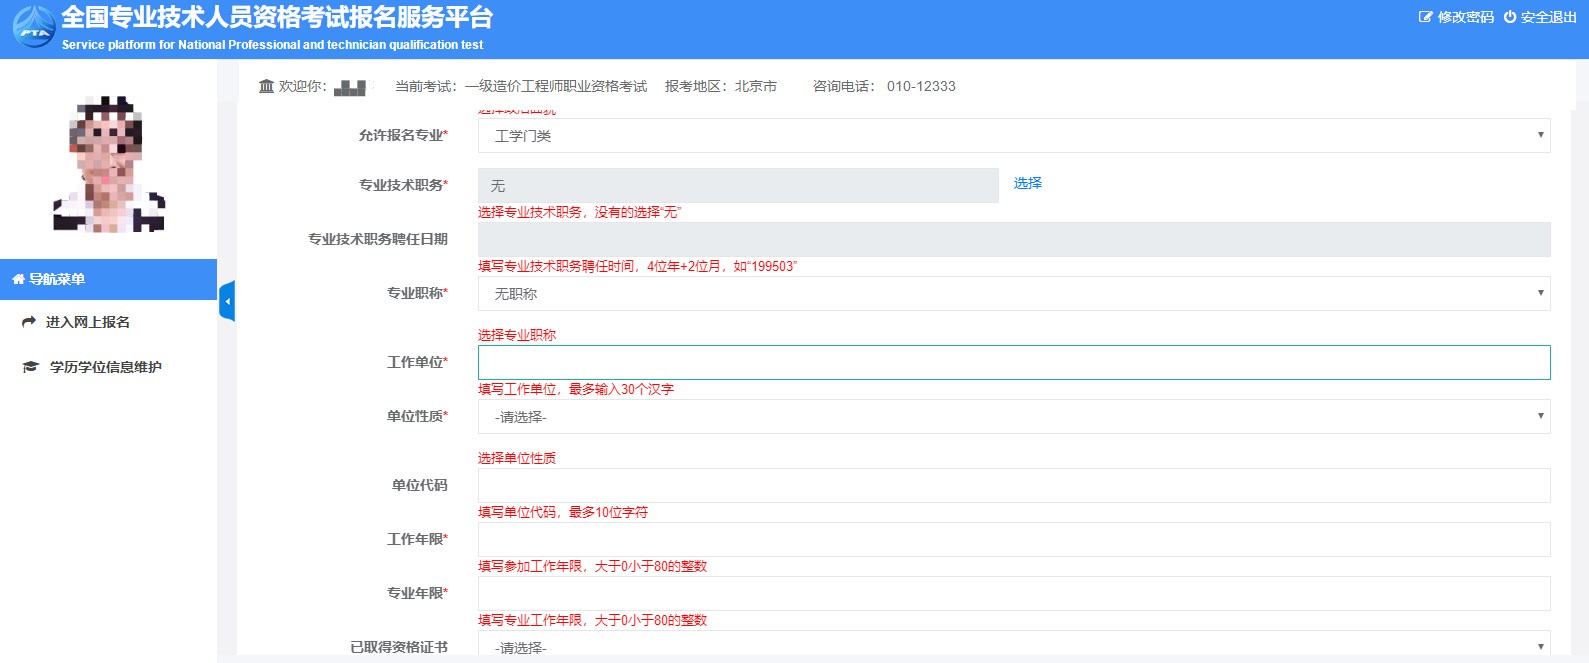Viewport: 1589px width, 663px height.
Task: Click the power icon beside 安全退出
Action: [x=1509, y=17]
